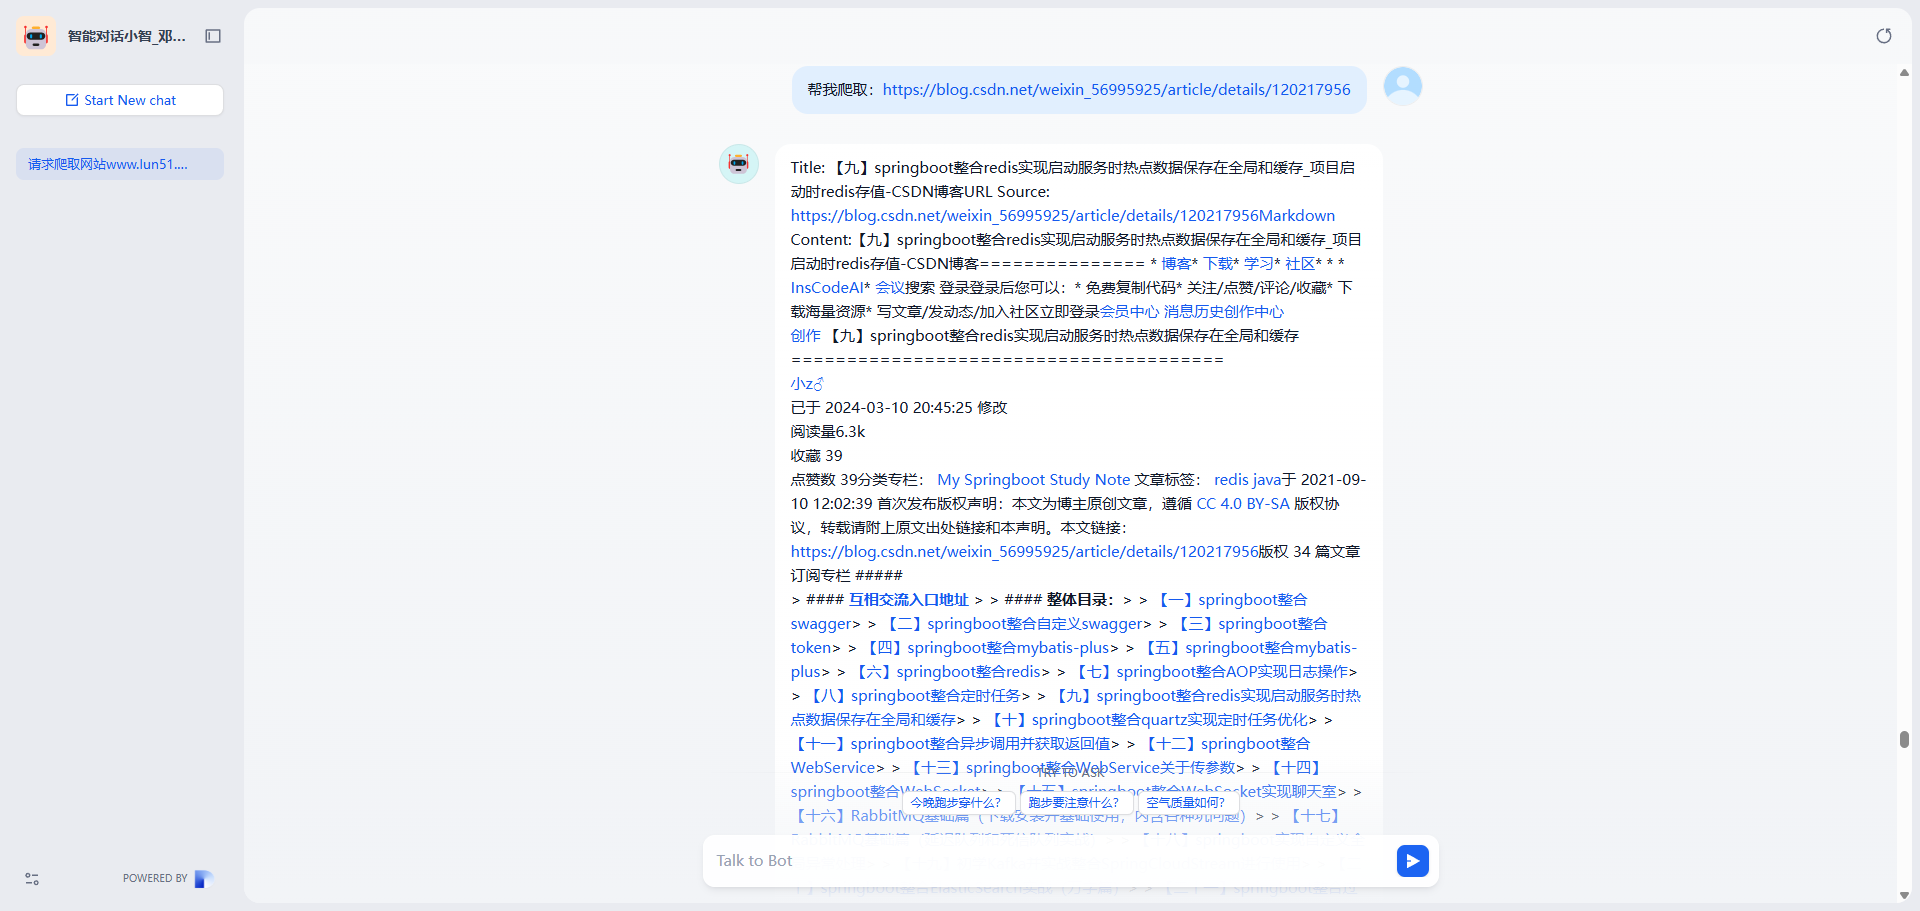Click the user avatar beside the sent message
This screenshot has width=1920, height=911.
coord(1402,86)
